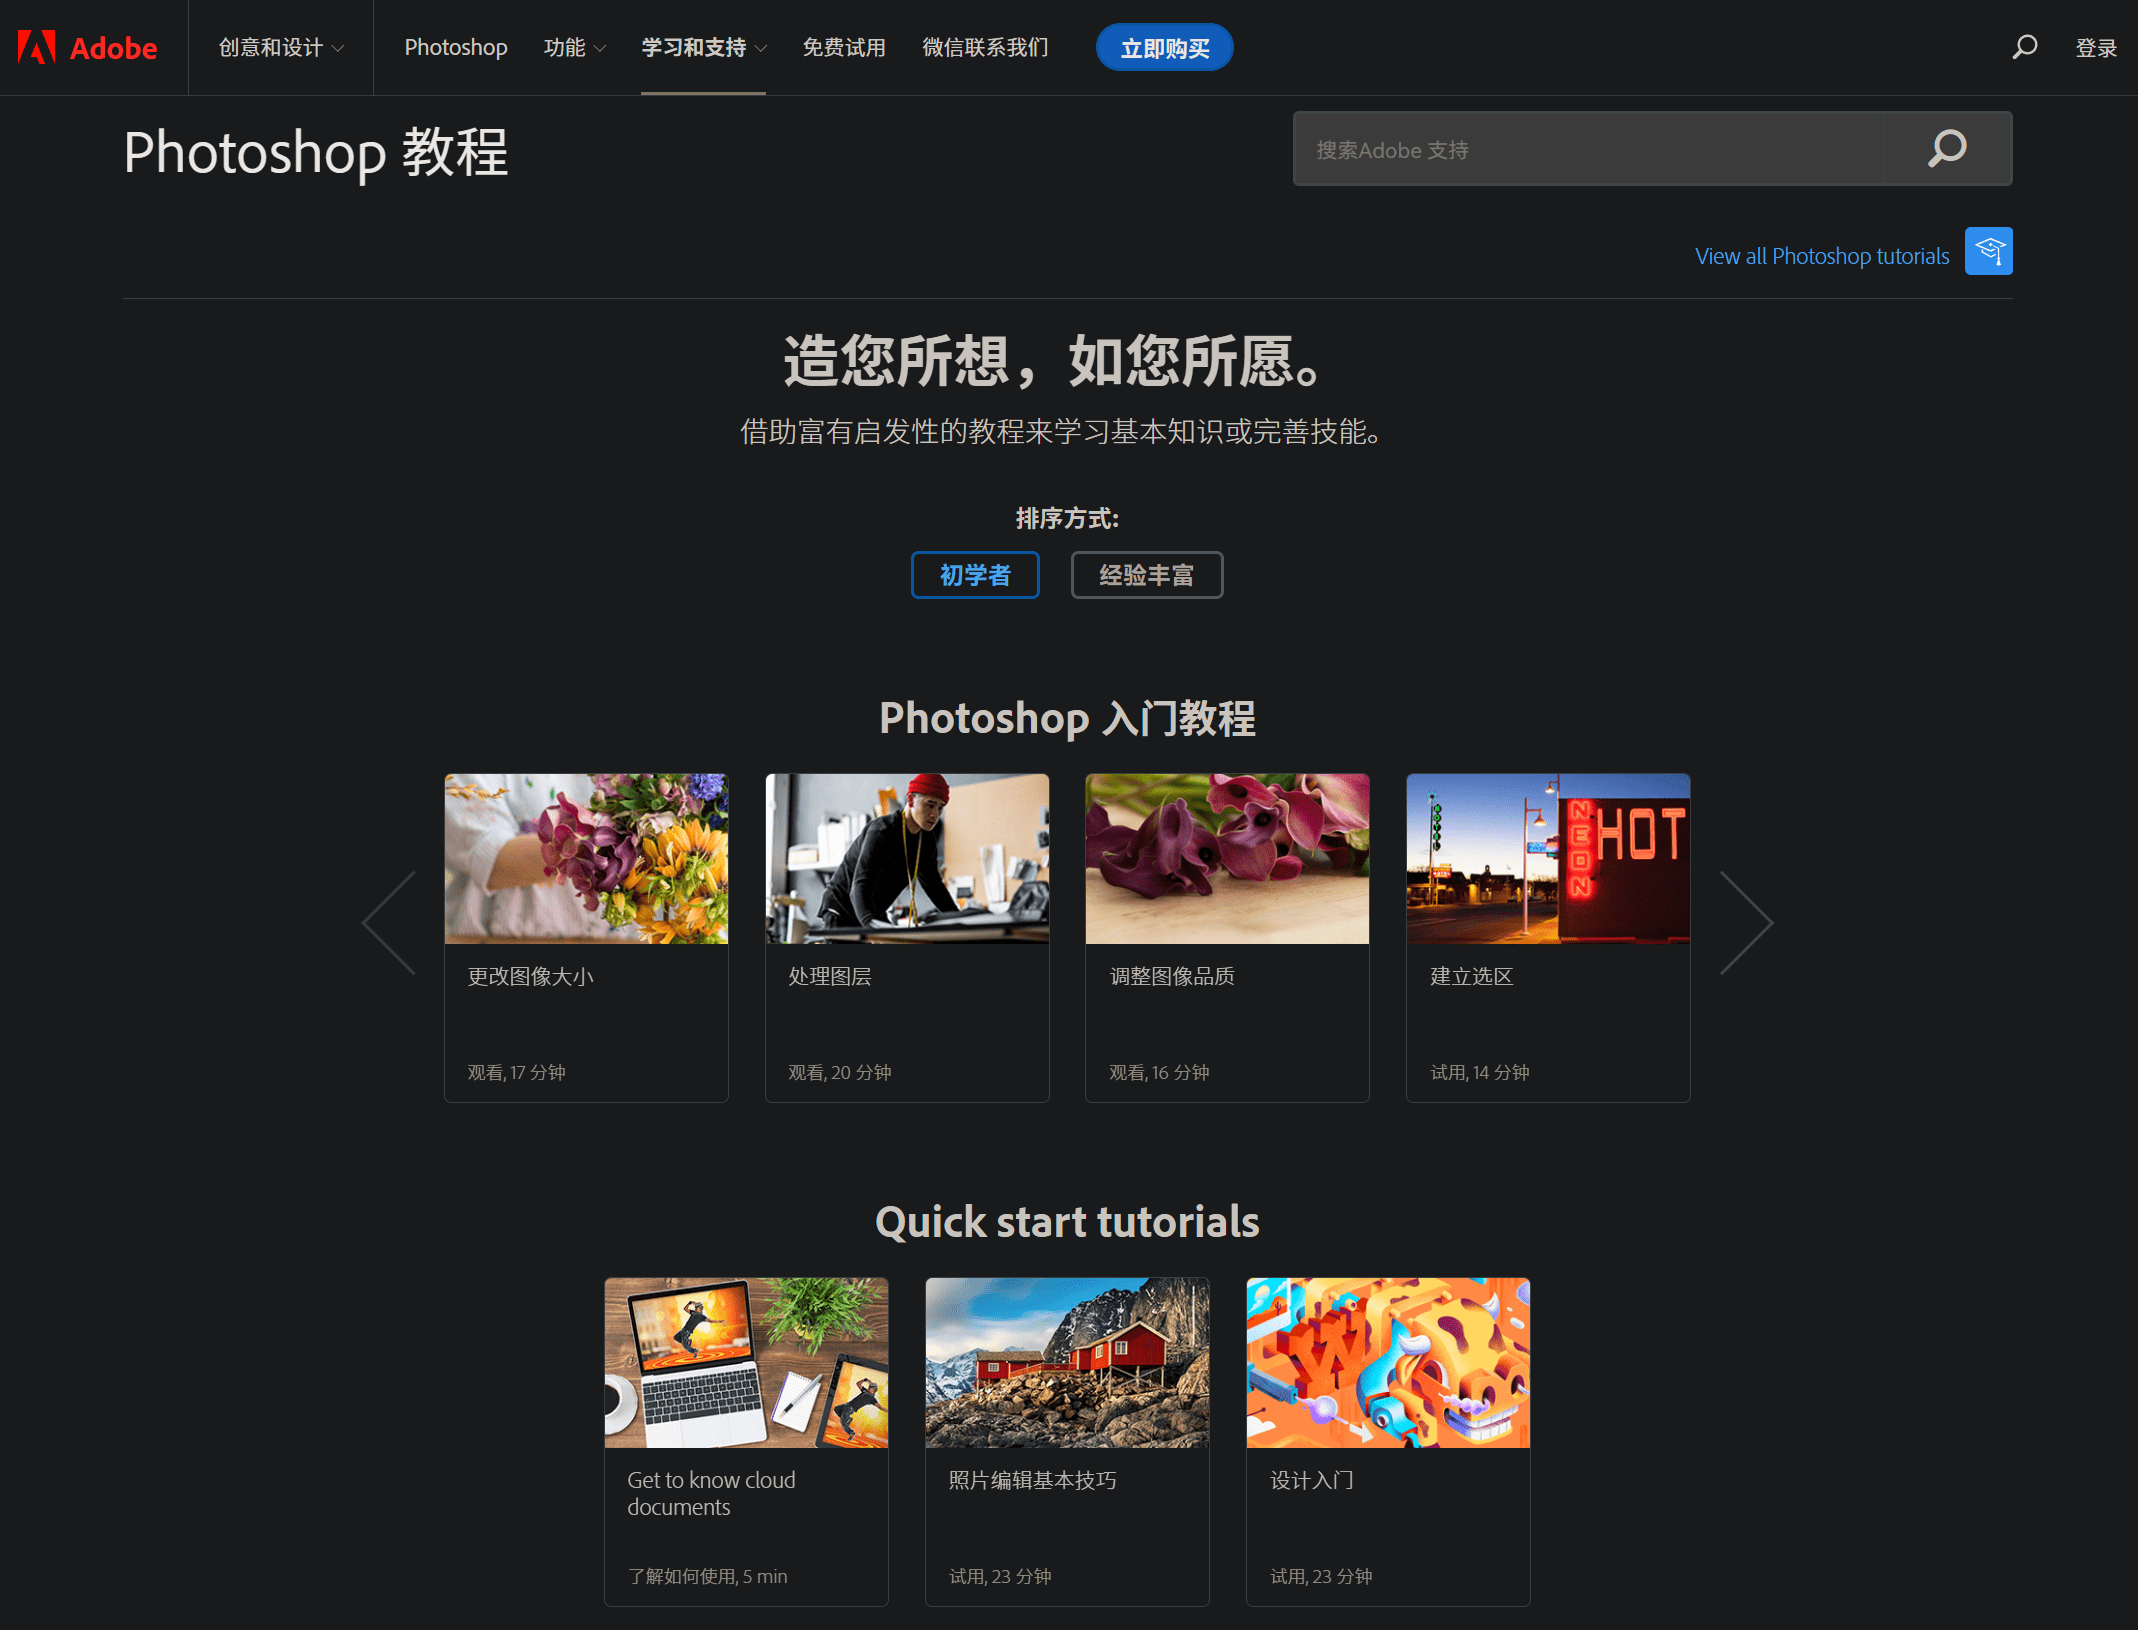Open View all Photoshop tutorials link
Viewport: 2138px width, 1630px height.
coord(1822,256)
